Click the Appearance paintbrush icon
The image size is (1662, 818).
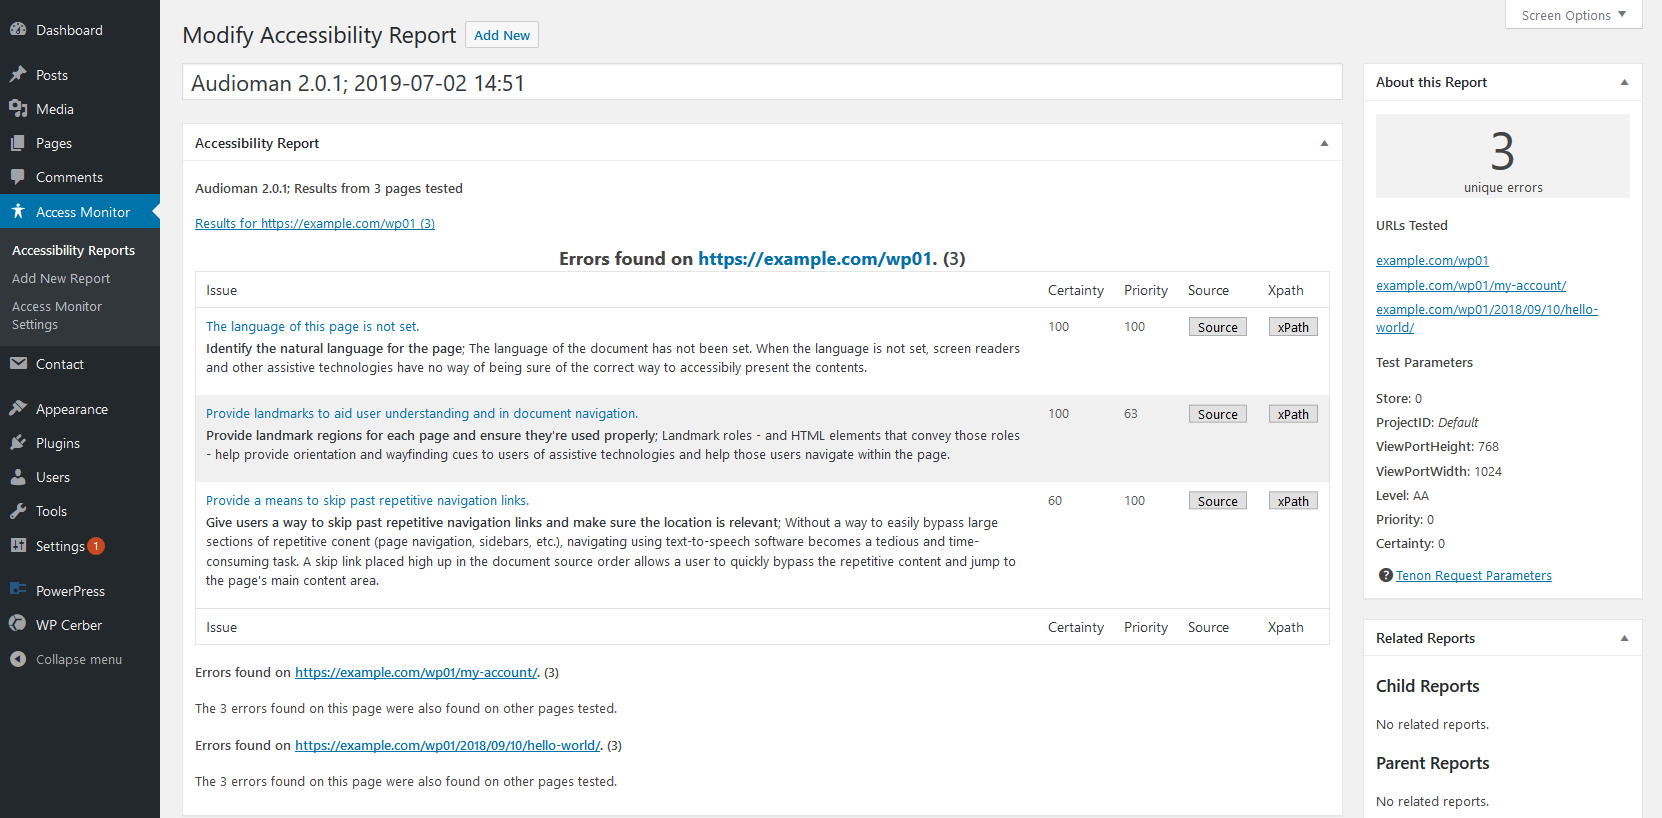18,409
